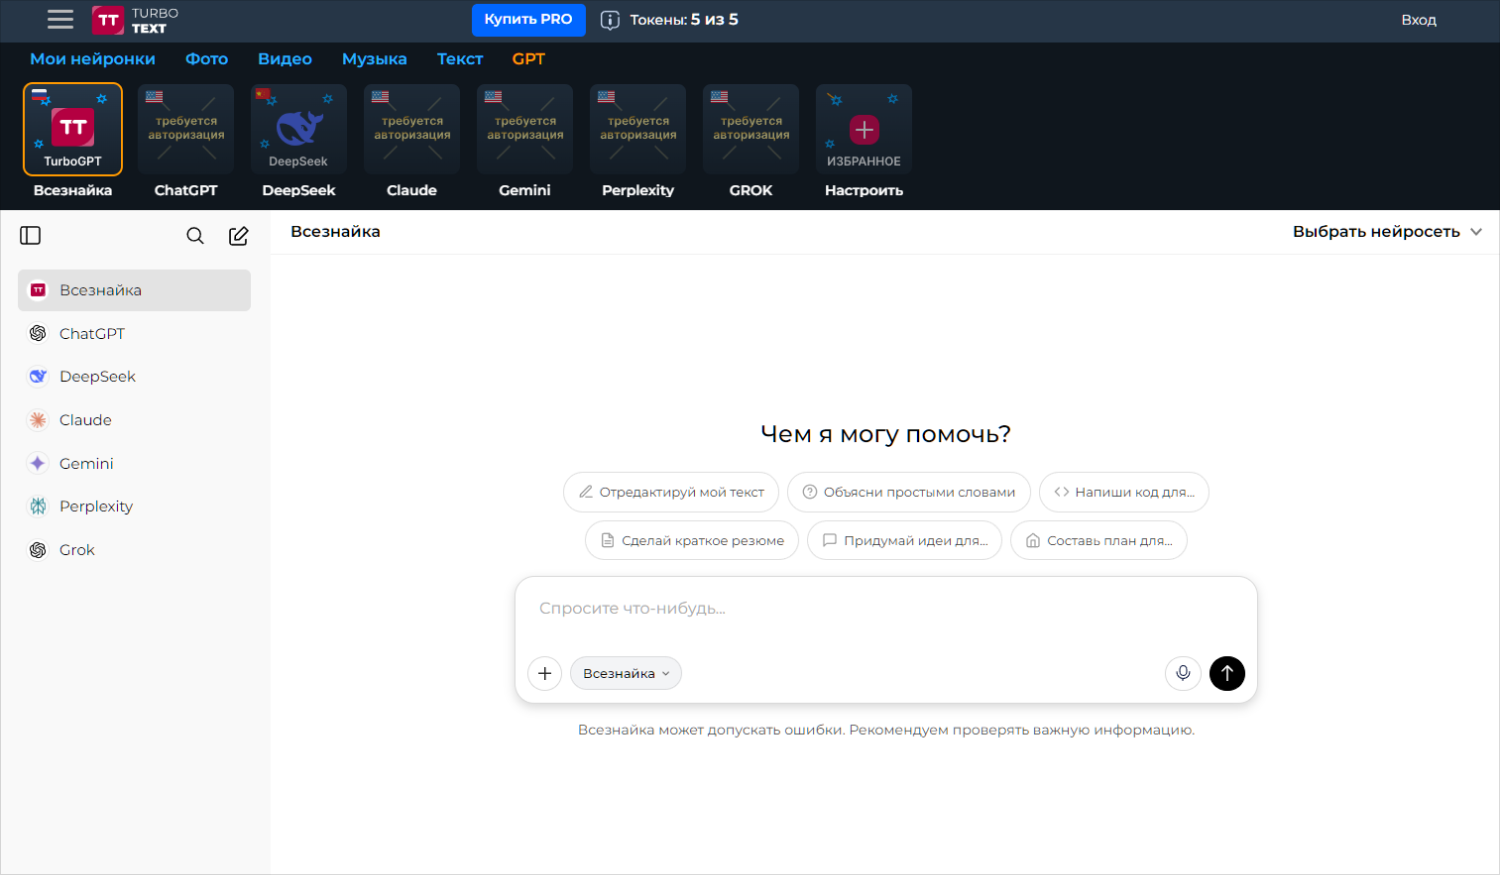The image size is (1500, 875).
Task: Choose Объясни простыми словами suggestion
Action: [x=909, y=492]
